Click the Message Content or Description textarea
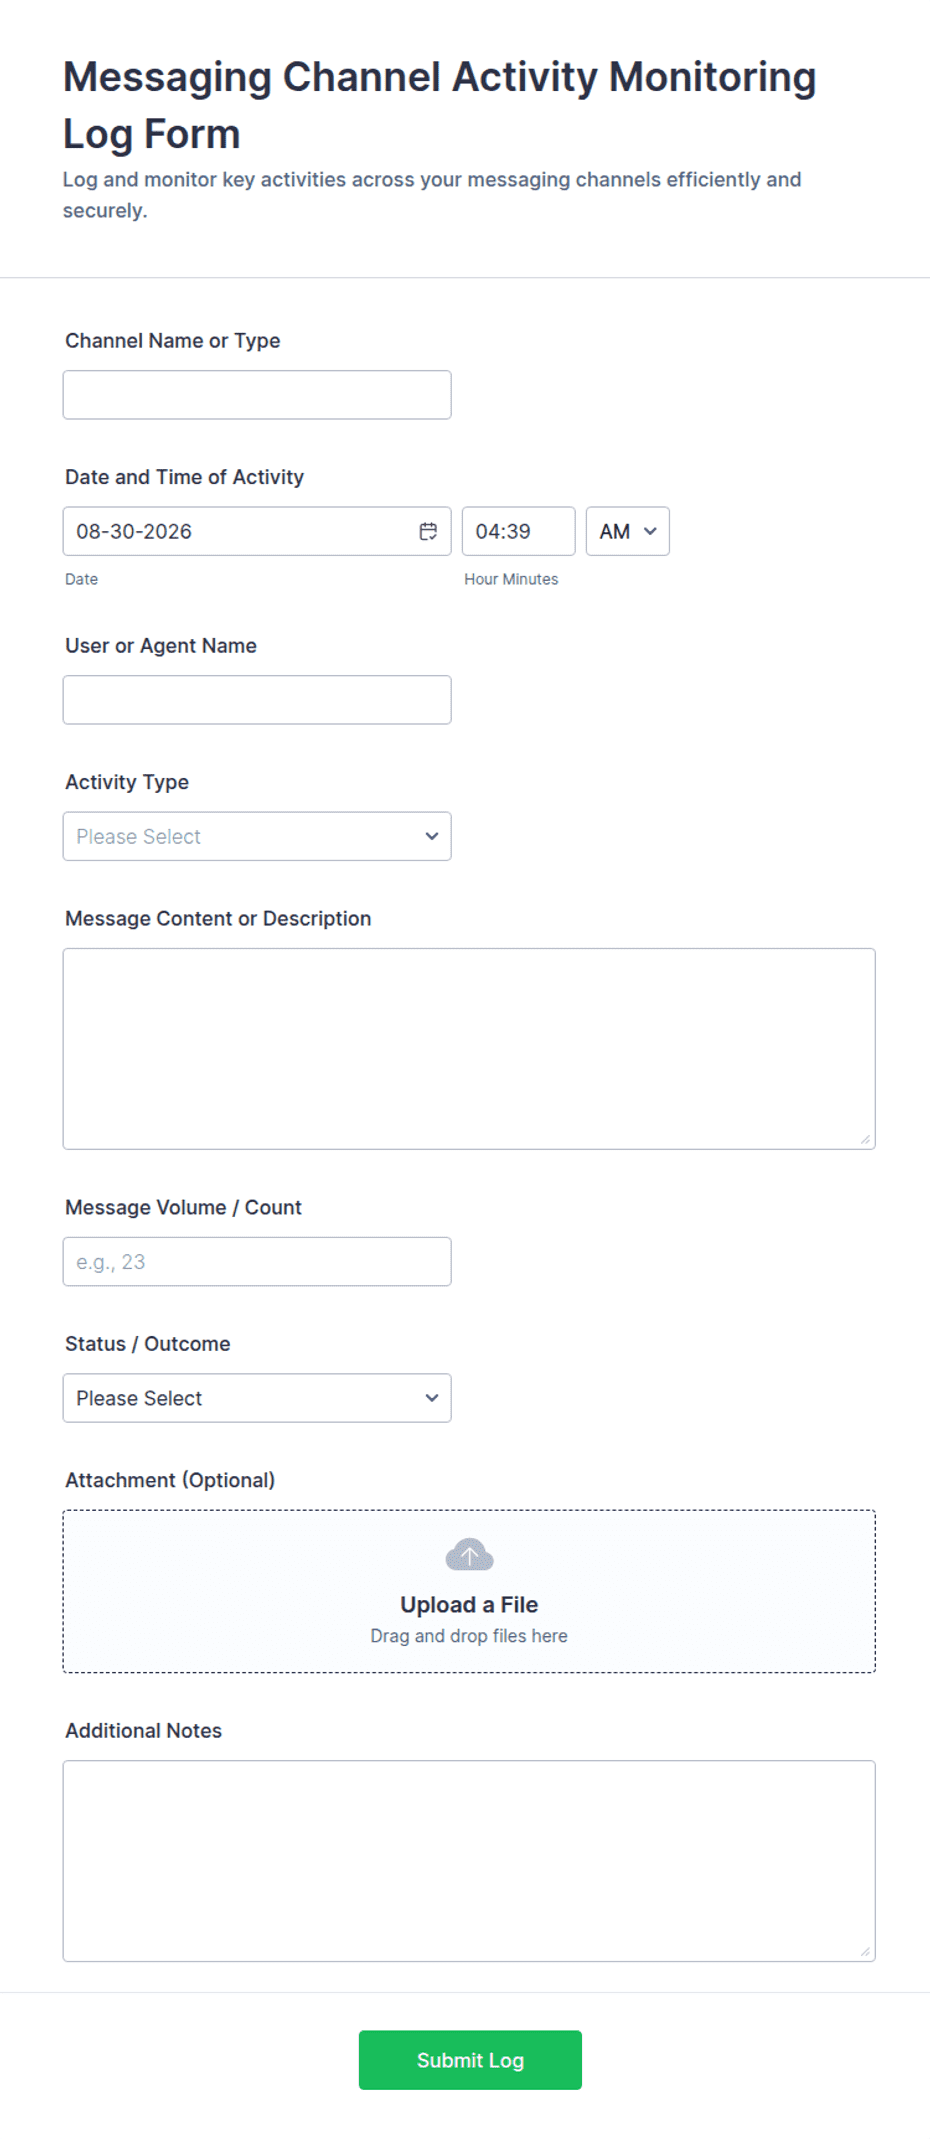Viewport: 930px width, 2139px height. coord(469,1049)
